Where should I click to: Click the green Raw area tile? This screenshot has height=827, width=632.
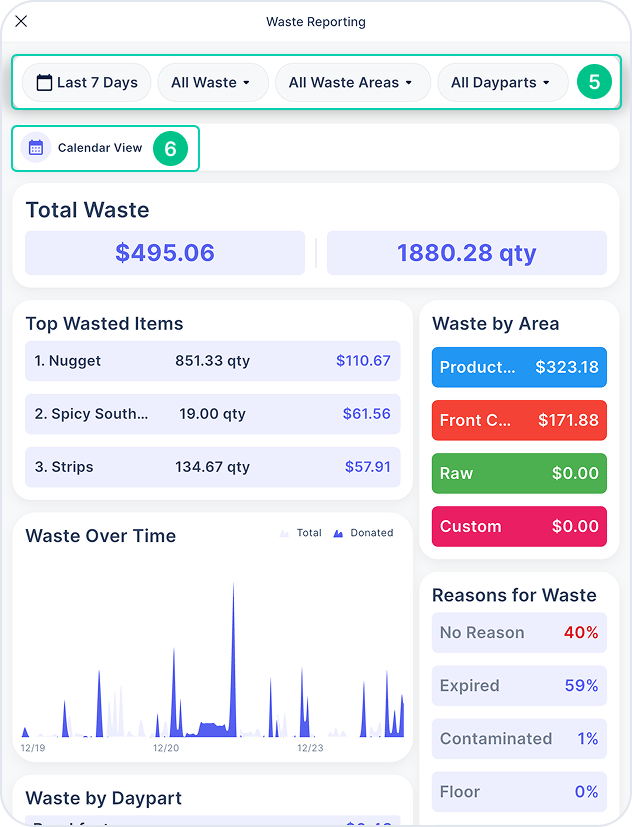point(519,473)
